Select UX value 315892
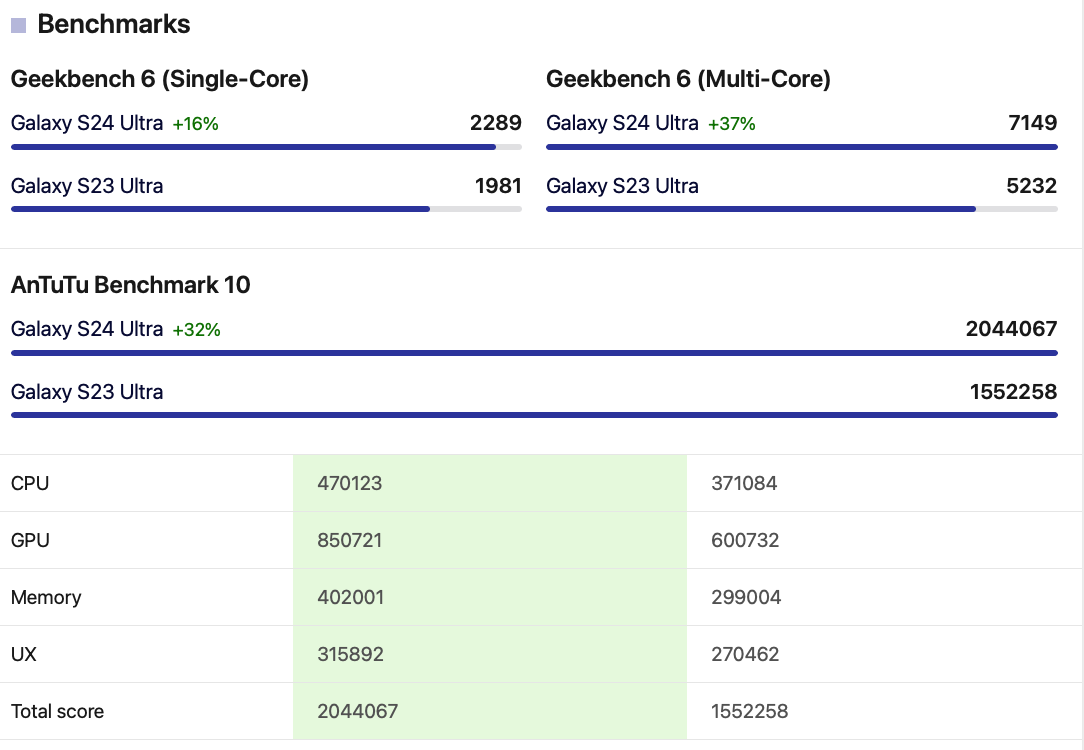Image resolution: width=1084 pixels, height=750 pixels. click(x=350, y=655)
